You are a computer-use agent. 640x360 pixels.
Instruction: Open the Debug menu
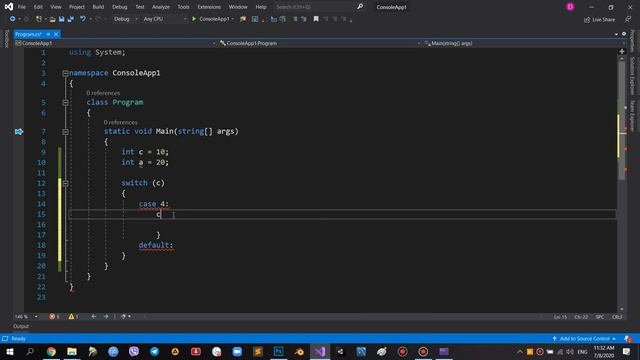120,7
